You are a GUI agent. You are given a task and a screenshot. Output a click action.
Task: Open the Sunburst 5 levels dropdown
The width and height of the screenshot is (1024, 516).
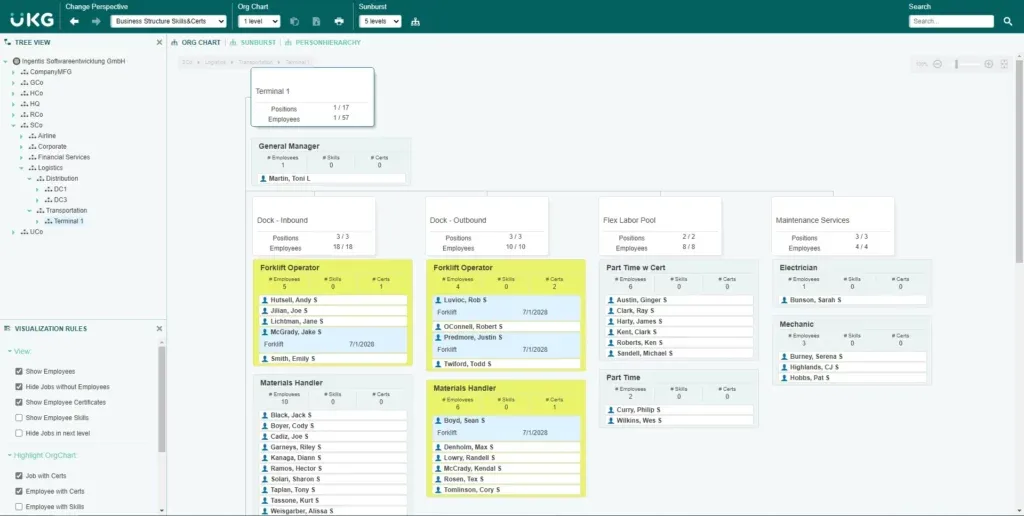click(x=380, y=22)
